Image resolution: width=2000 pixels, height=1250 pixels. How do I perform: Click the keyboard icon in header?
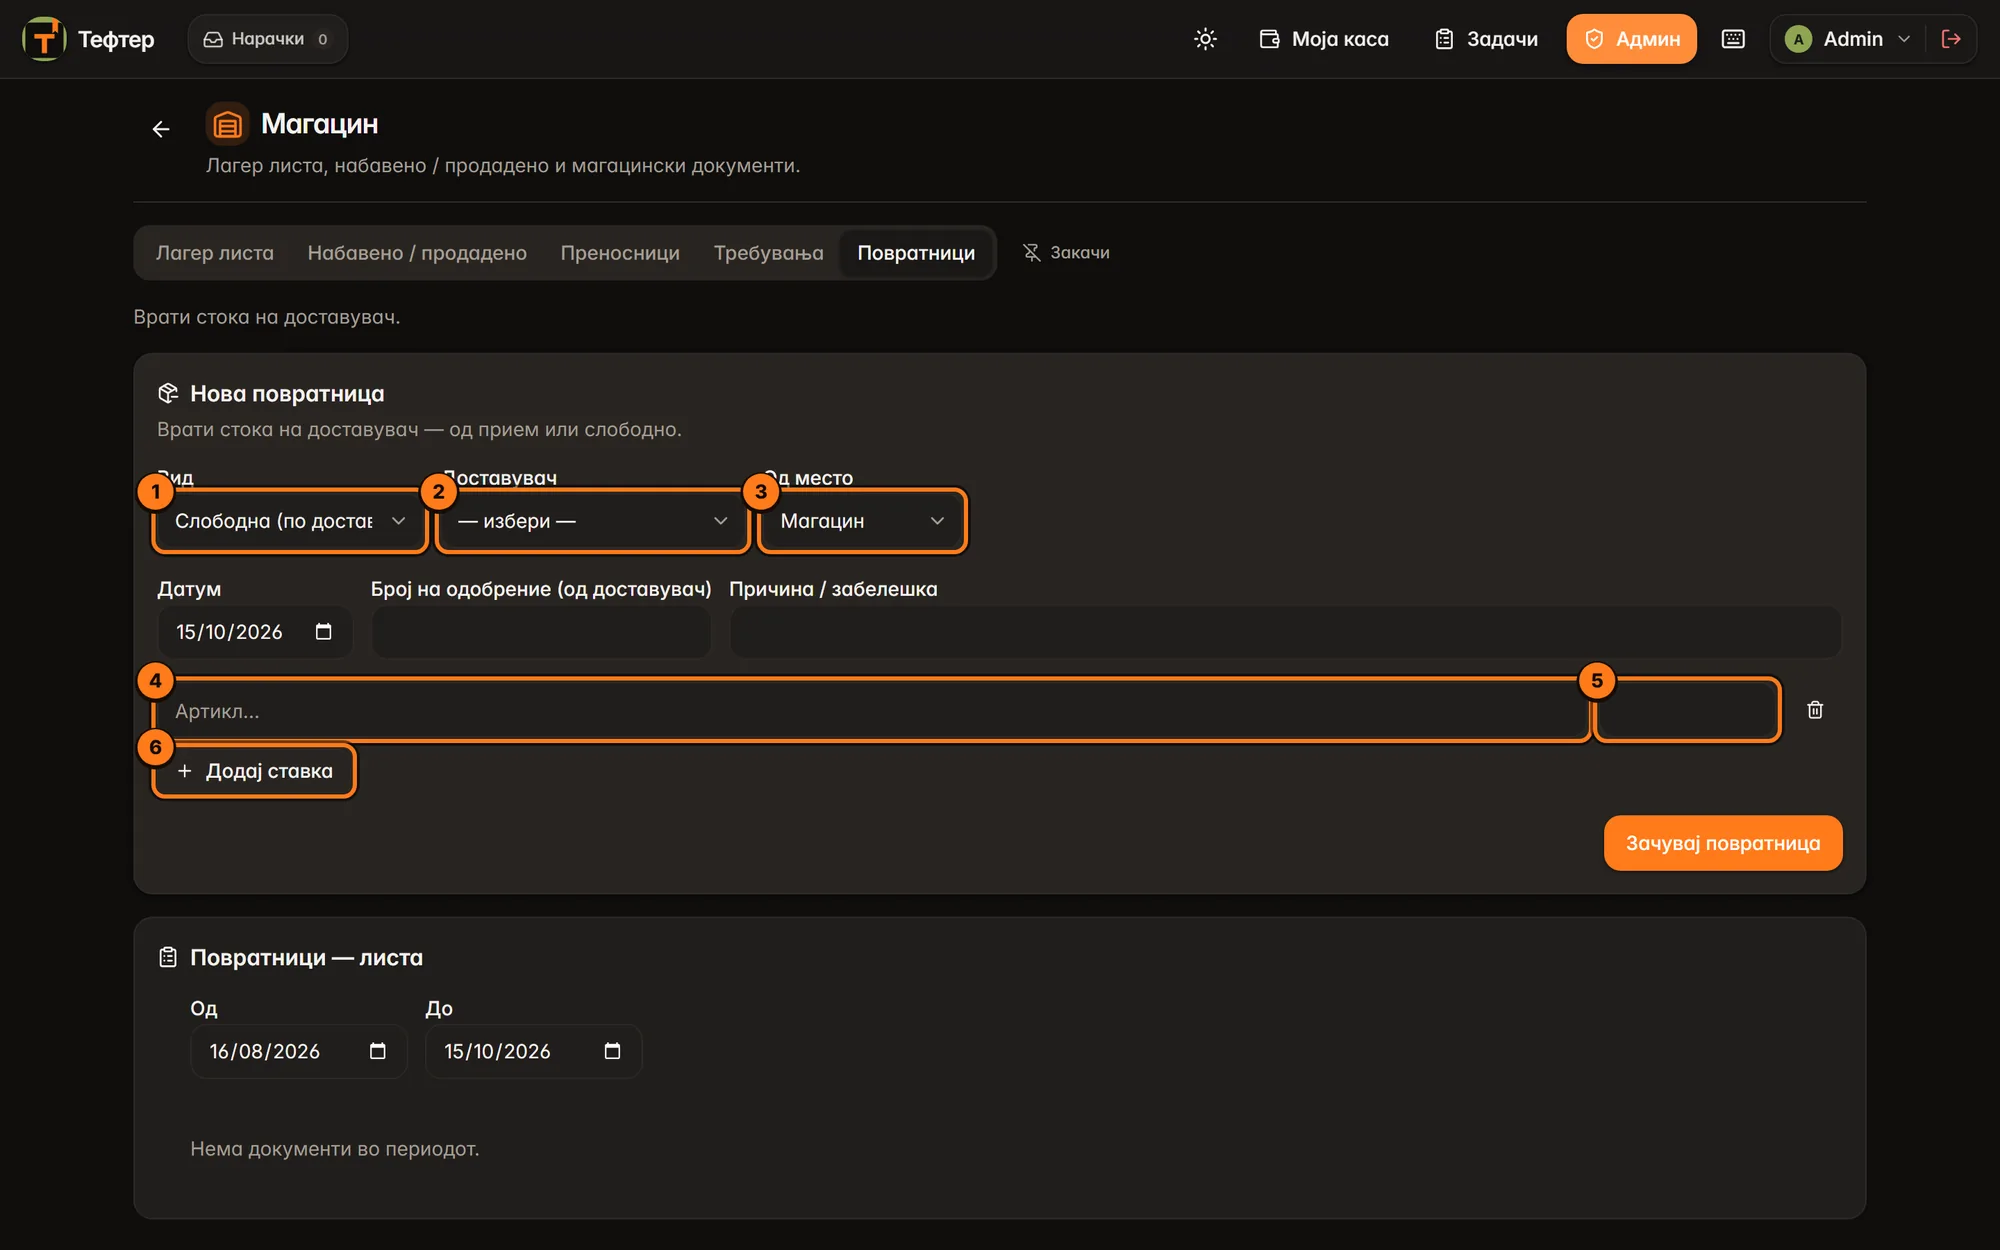point(1733,39)
